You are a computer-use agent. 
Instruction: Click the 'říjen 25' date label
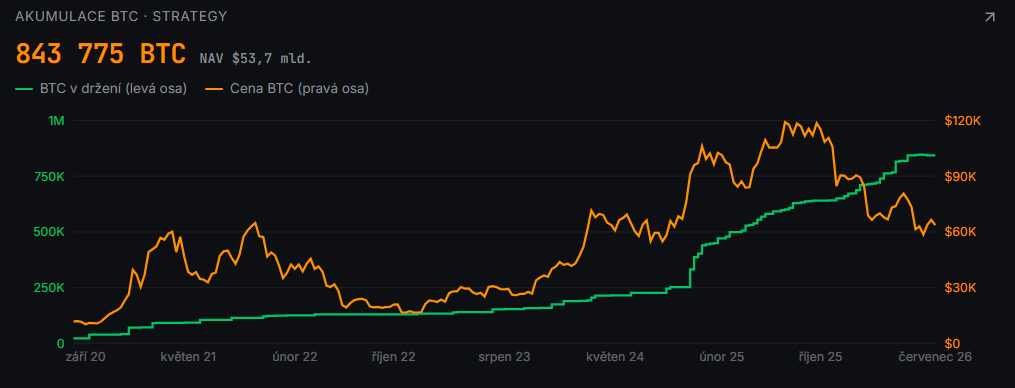pos(819,357)
